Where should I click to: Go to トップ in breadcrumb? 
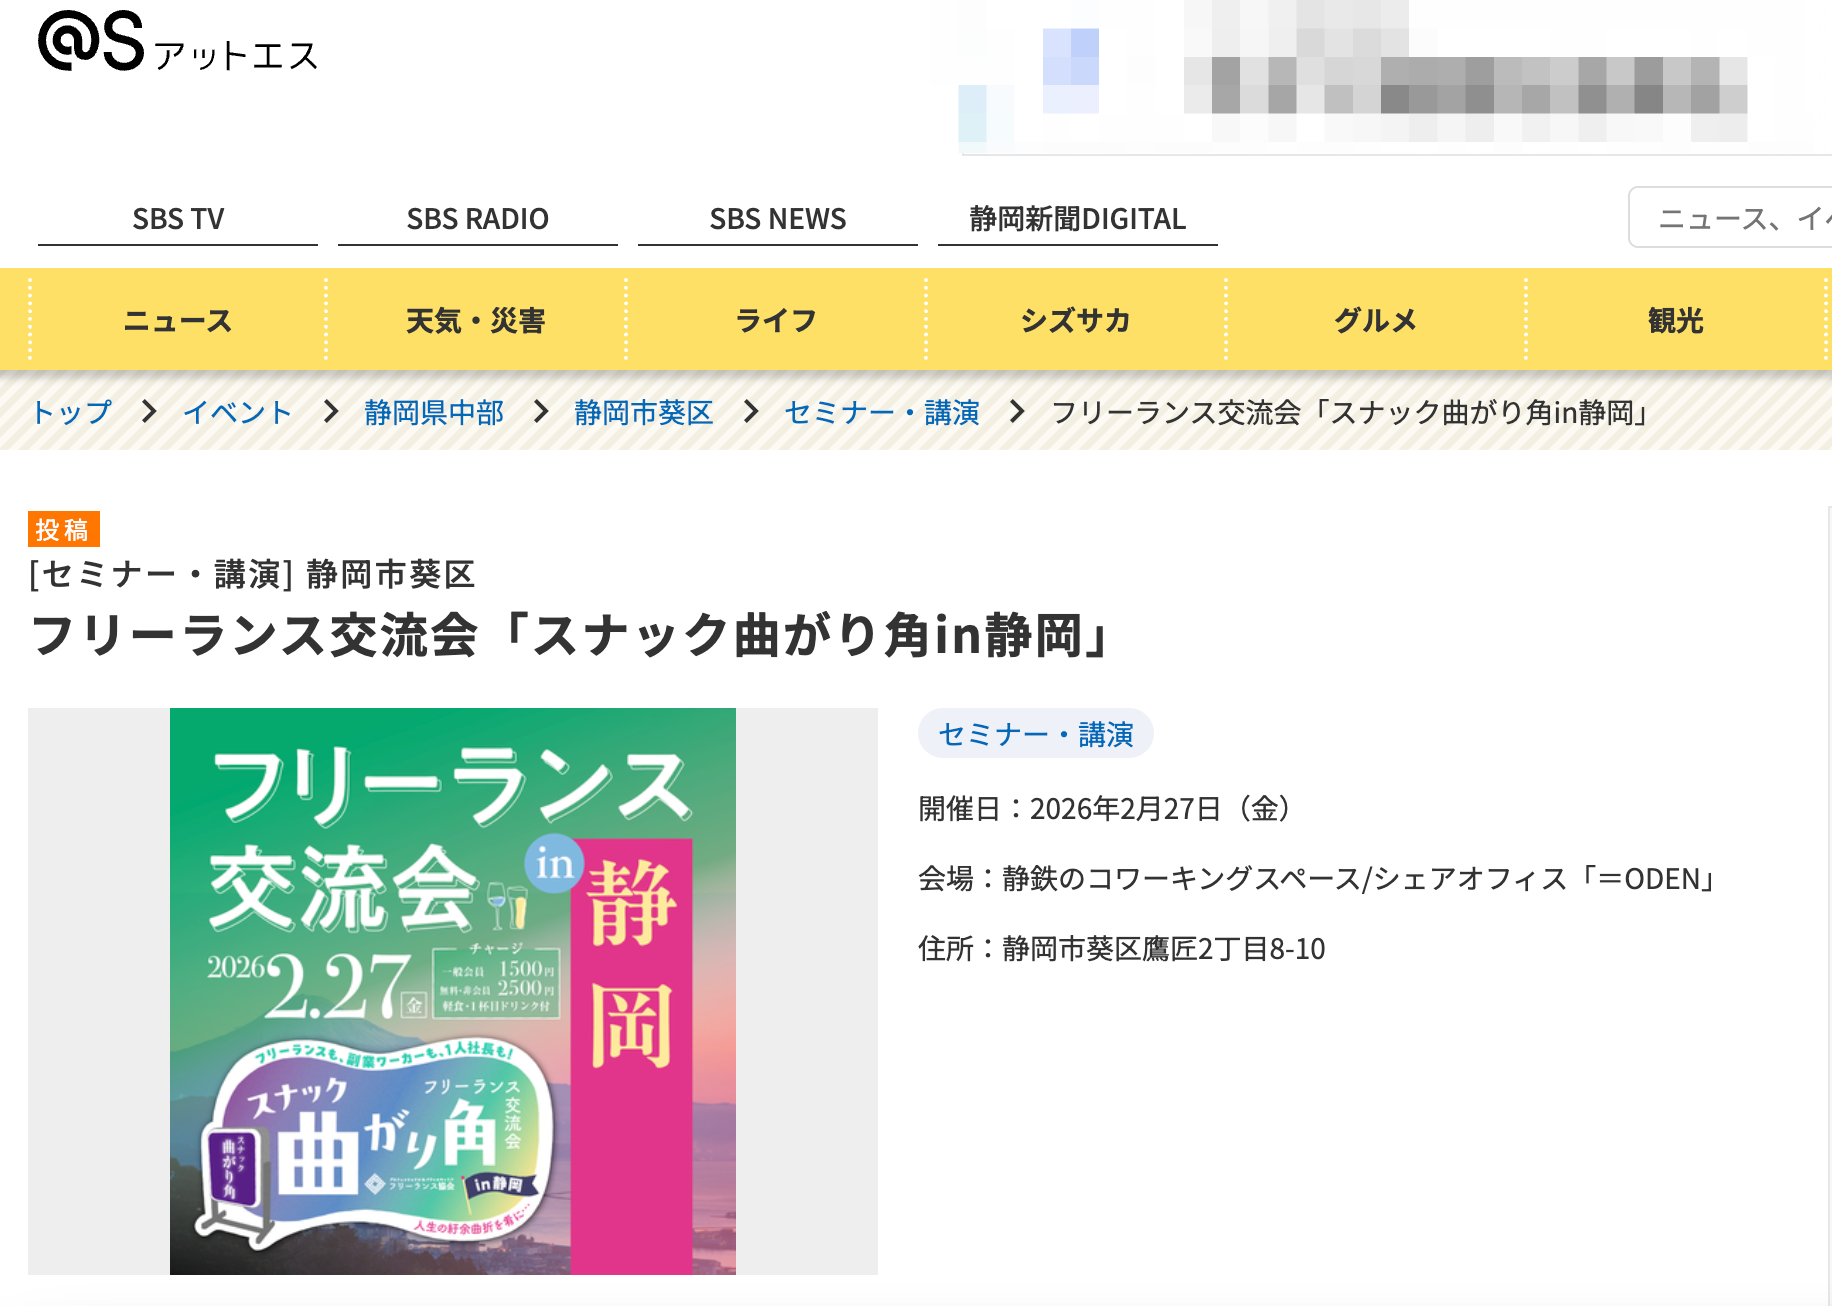71,412
